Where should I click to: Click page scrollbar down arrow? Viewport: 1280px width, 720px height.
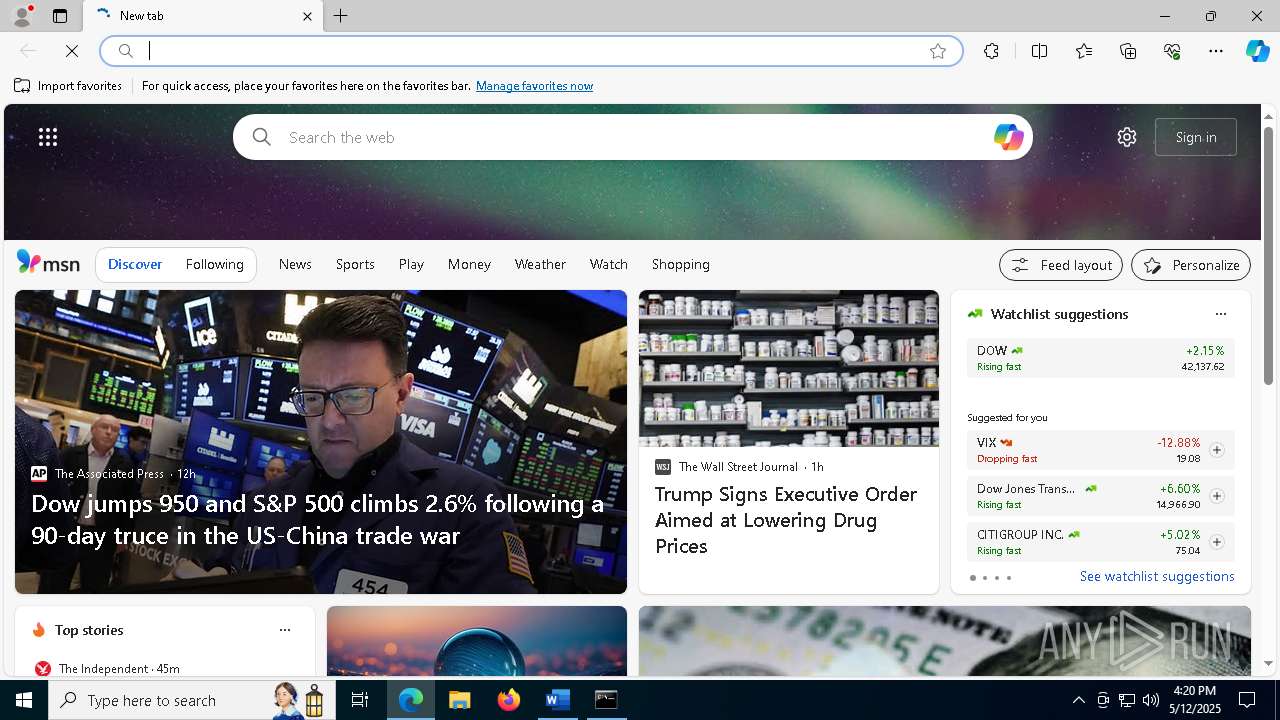1268,663
